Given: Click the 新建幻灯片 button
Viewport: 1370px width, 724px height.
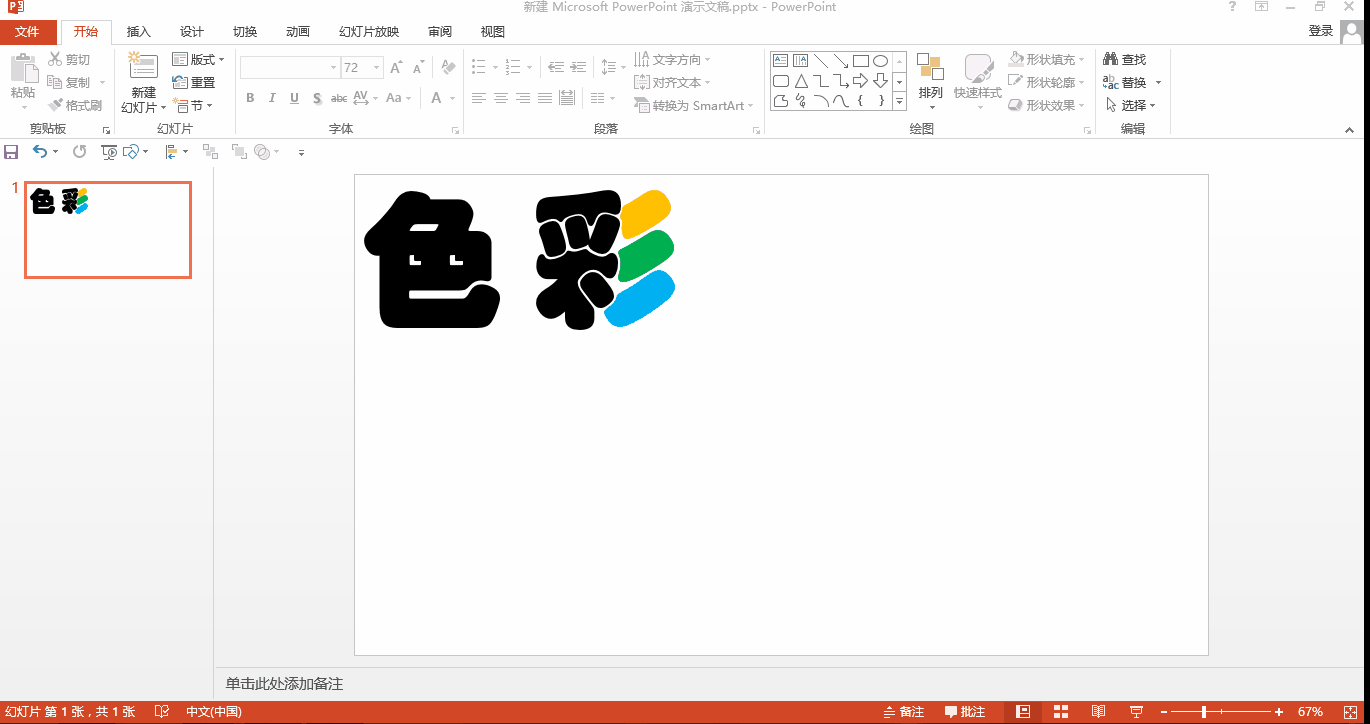Looking at the screenshot, I should (142, 82).
